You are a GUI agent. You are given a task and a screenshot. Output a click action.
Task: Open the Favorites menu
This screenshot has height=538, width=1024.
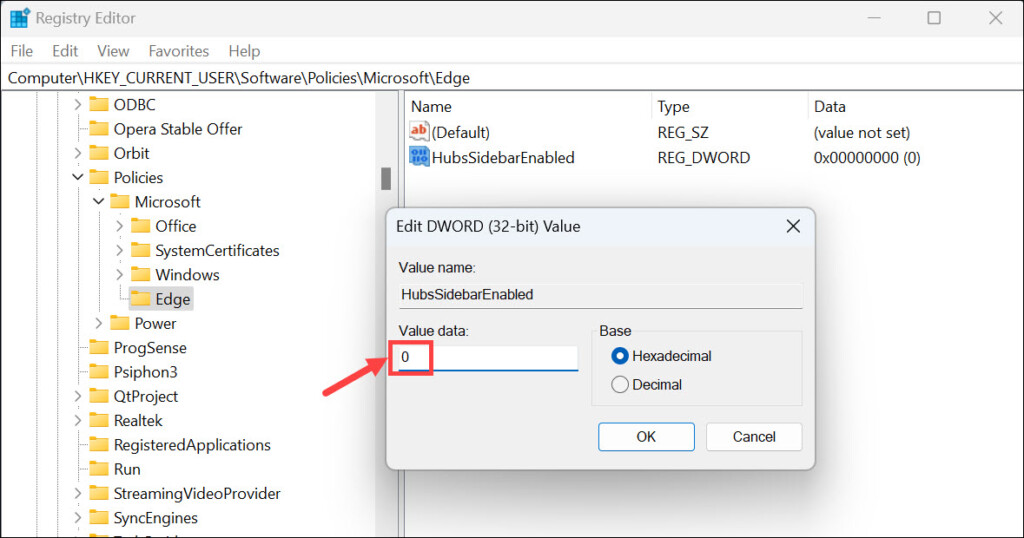(178, 51)
